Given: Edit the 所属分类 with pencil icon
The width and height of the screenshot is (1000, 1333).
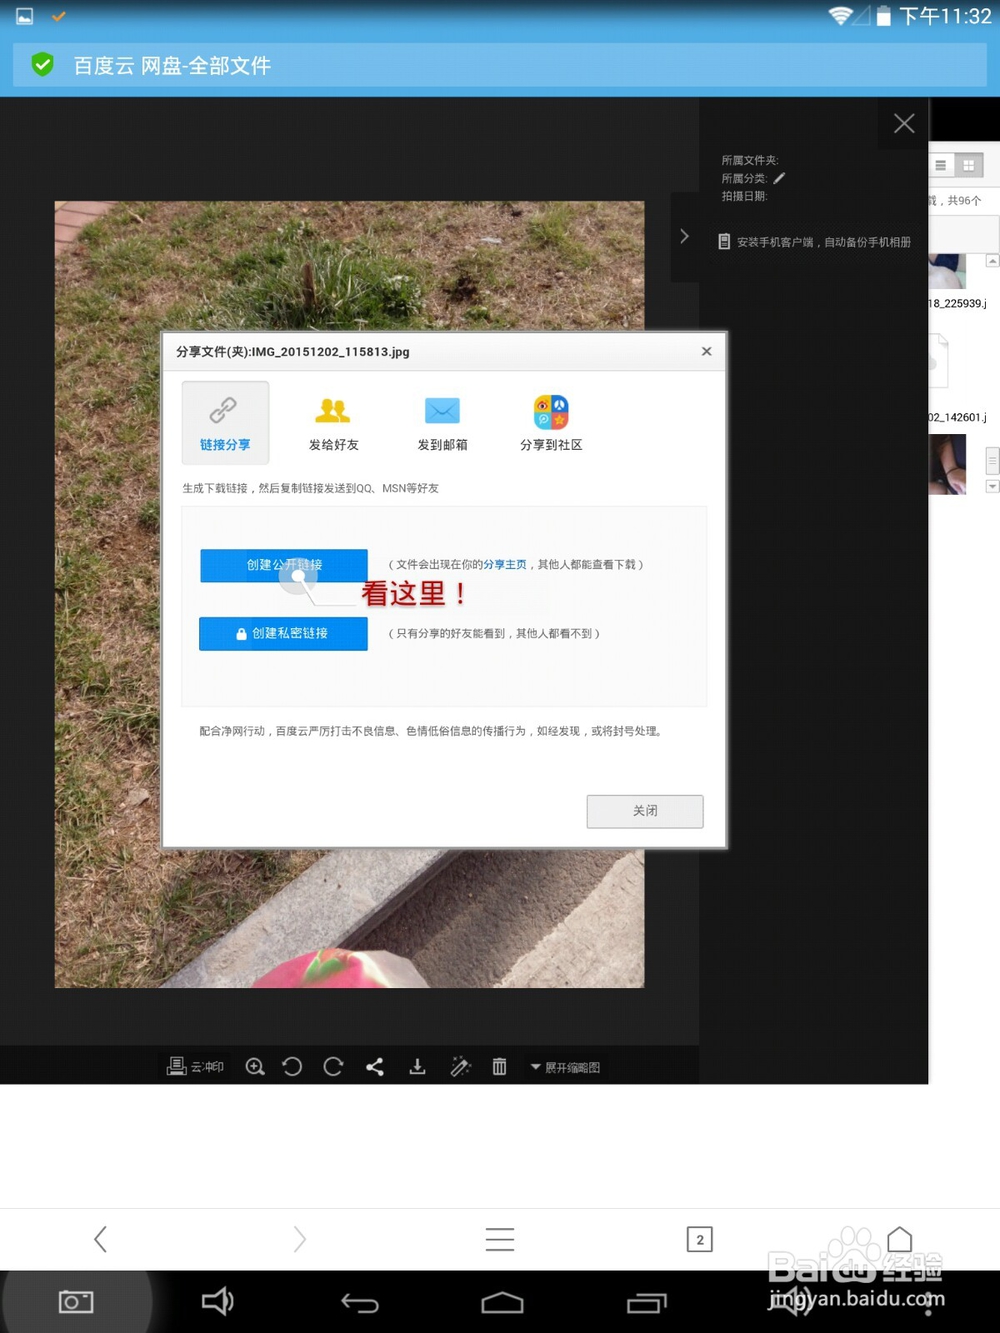Looking at the screenshot, I should [x=779, y=178].
